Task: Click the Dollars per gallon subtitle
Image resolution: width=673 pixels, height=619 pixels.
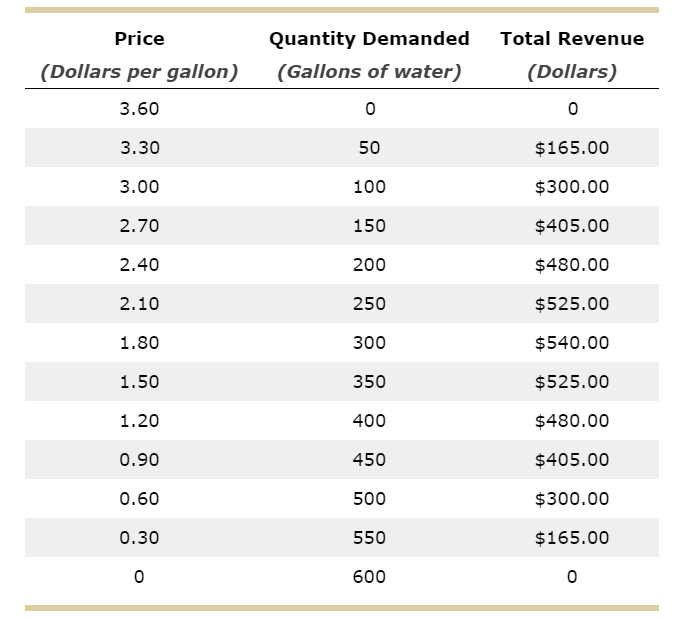Action: pos(139,72)
